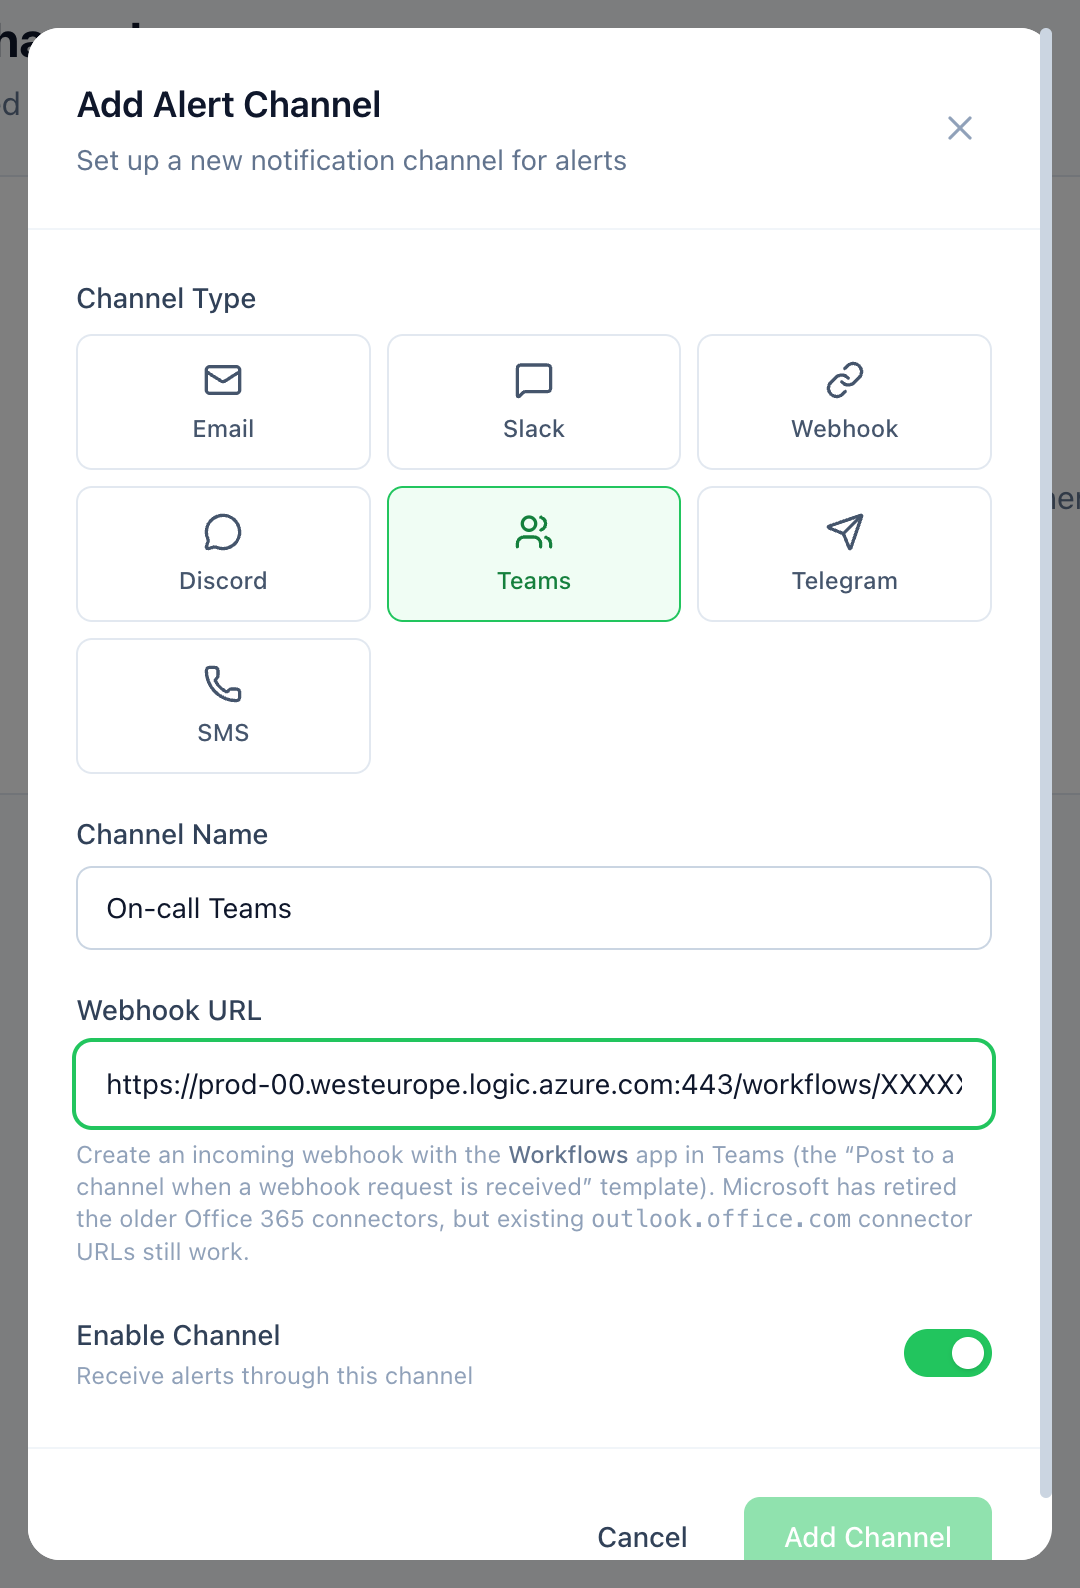Click the 'Webhook URL' label
The image size is (1080, 1588).
[169, 1011]
